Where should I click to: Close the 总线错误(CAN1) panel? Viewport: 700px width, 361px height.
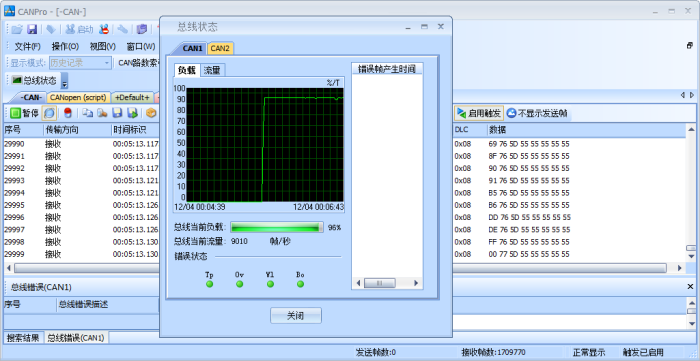(690, 287)
